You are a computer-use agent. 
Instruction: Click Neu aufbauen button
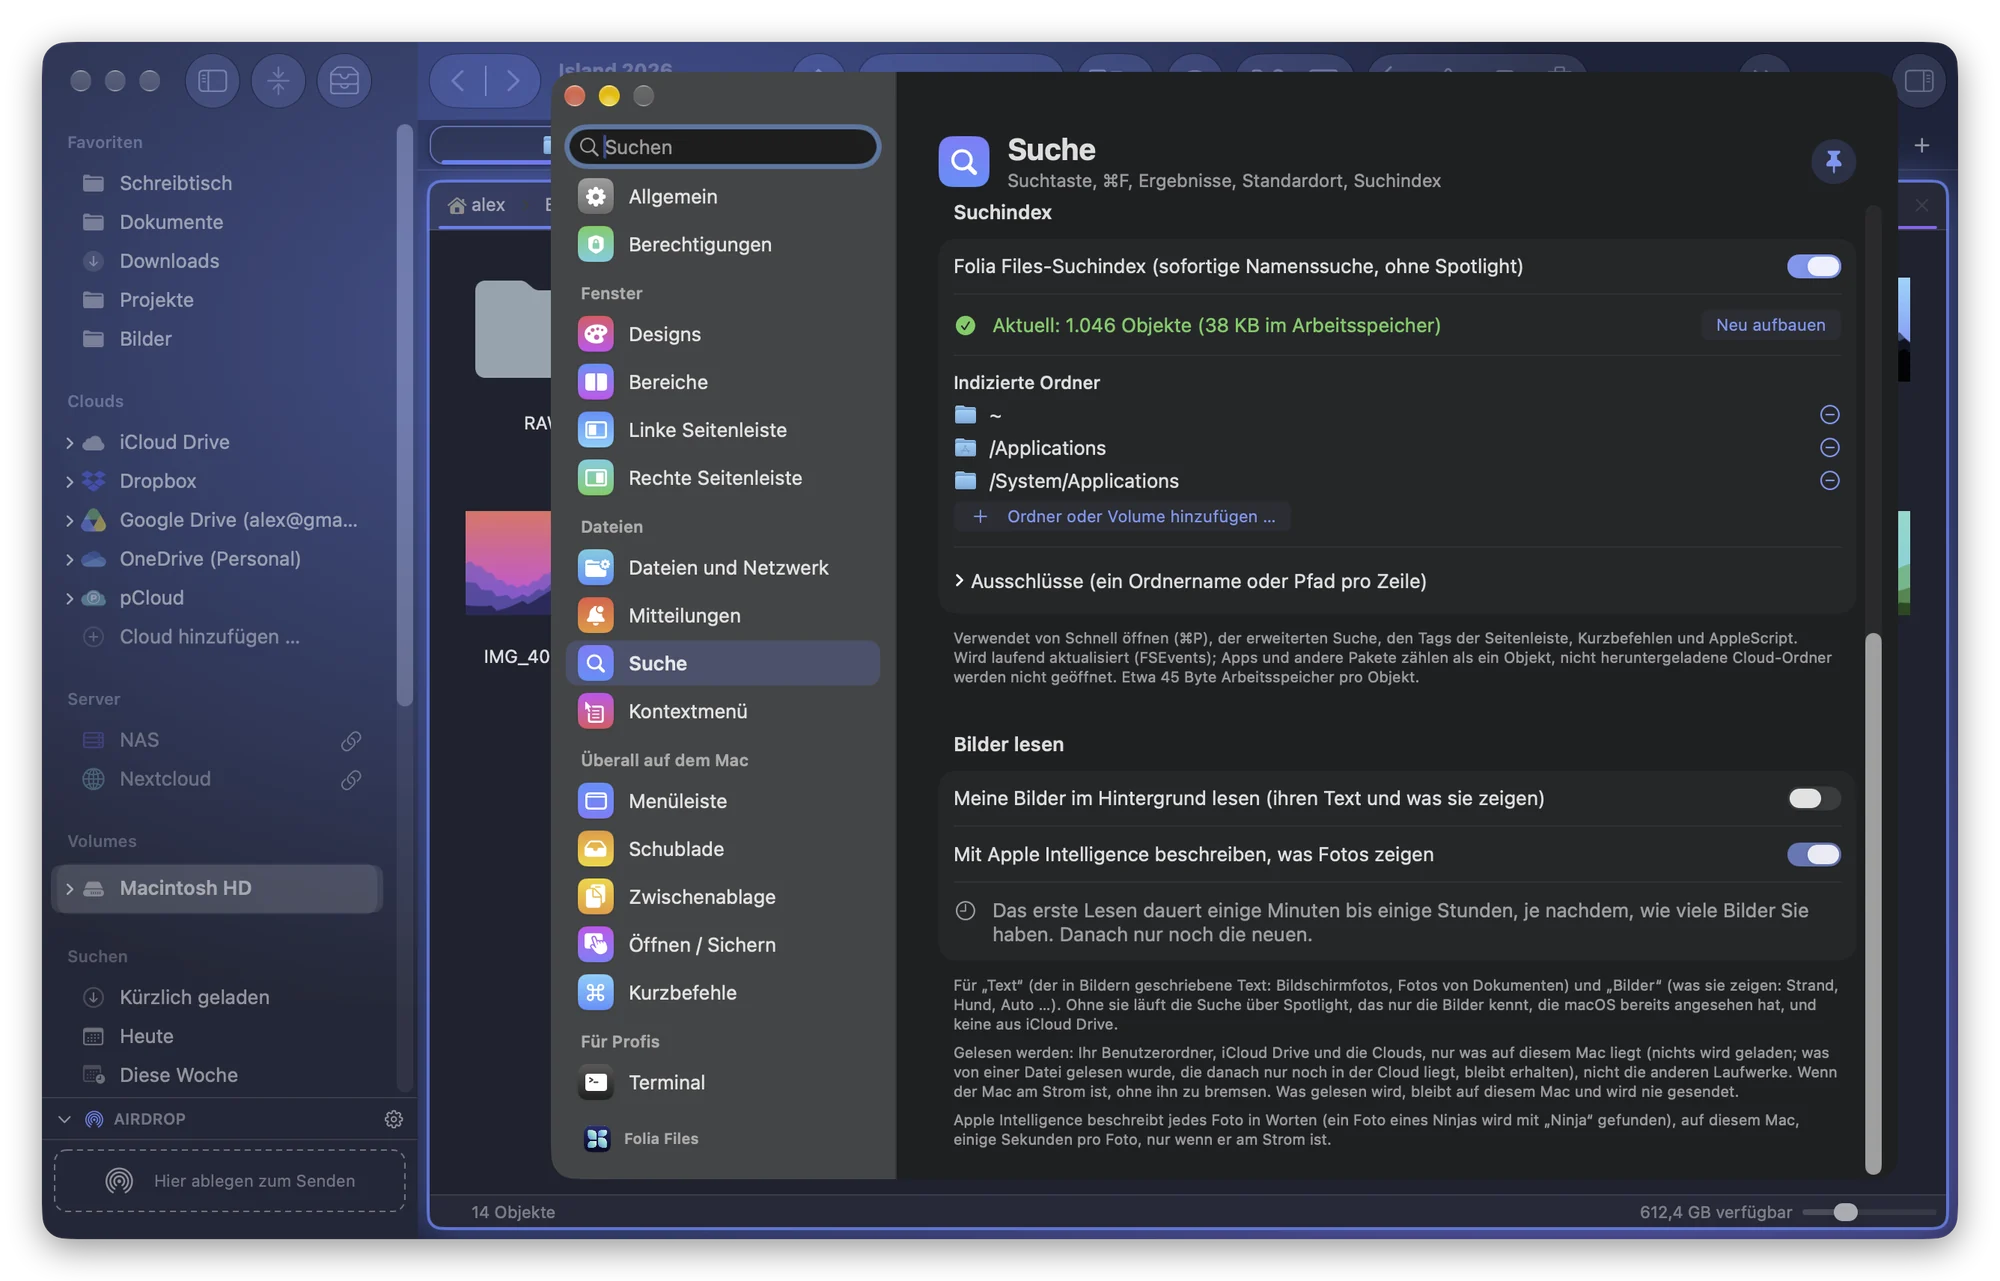click(x=1770, y=325)
